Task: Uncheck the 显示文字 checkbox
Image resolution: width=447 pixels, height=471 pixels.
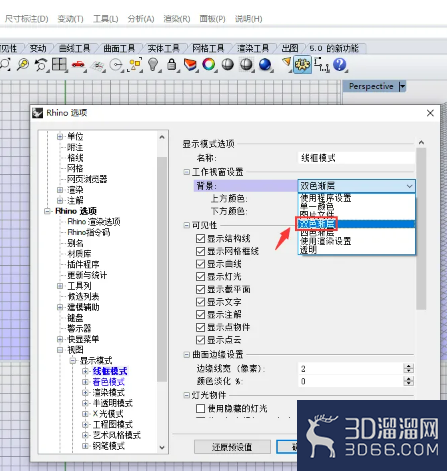Action: coord(200,302)
